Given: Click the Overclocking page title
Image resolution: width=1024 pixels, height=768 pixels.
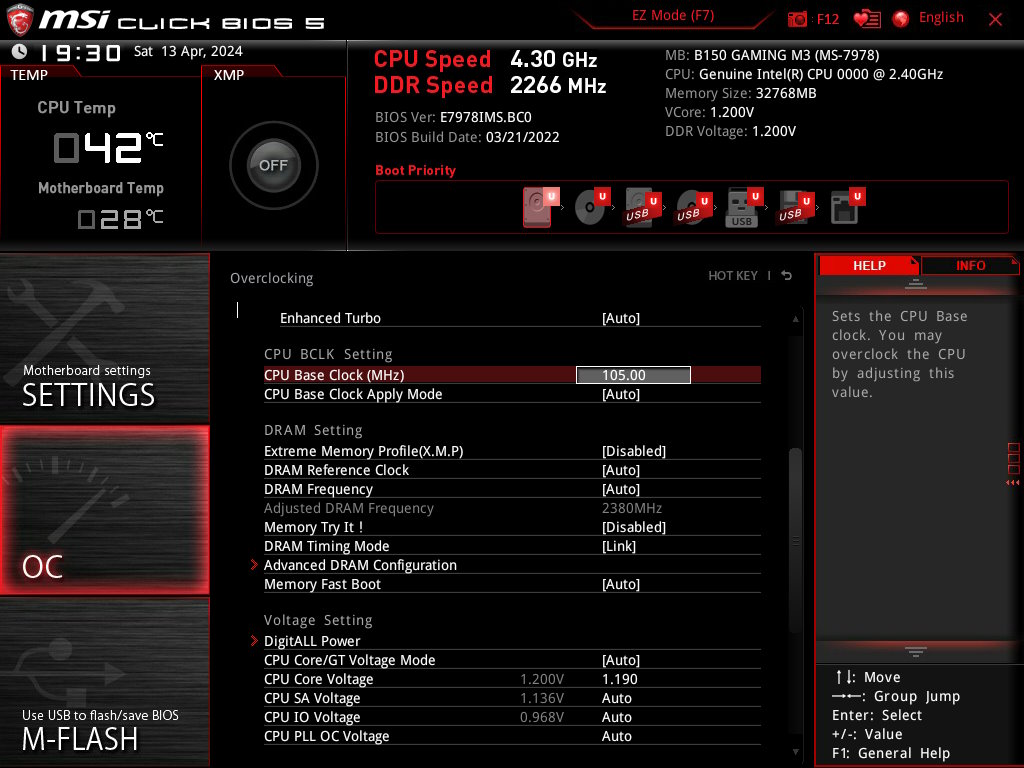Looking at the screenshot, I should pos(272,278).
